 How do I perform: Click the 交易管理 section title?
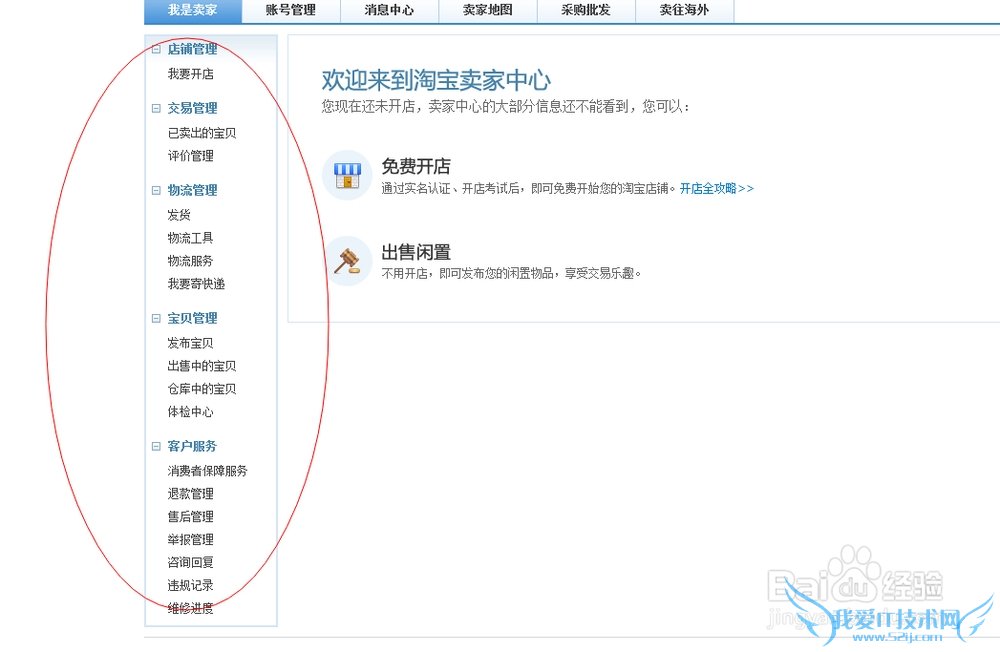[x=193, y=108]
